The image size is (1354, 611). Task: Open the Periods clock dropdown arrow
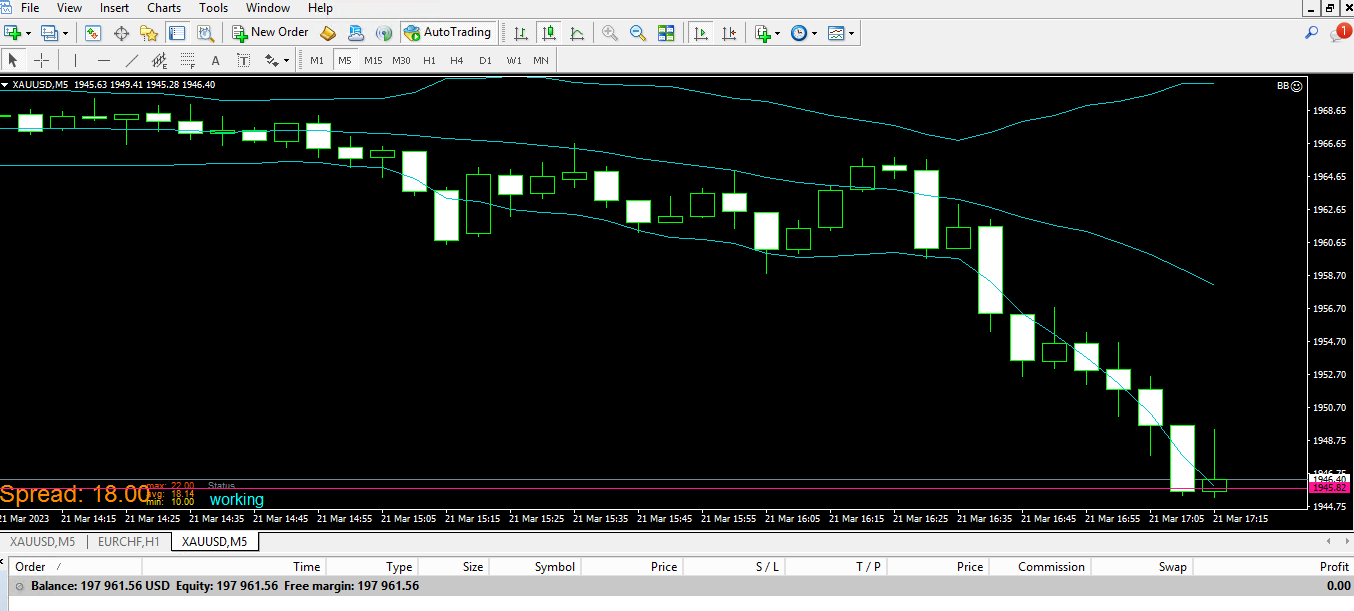tap(814, 33)
